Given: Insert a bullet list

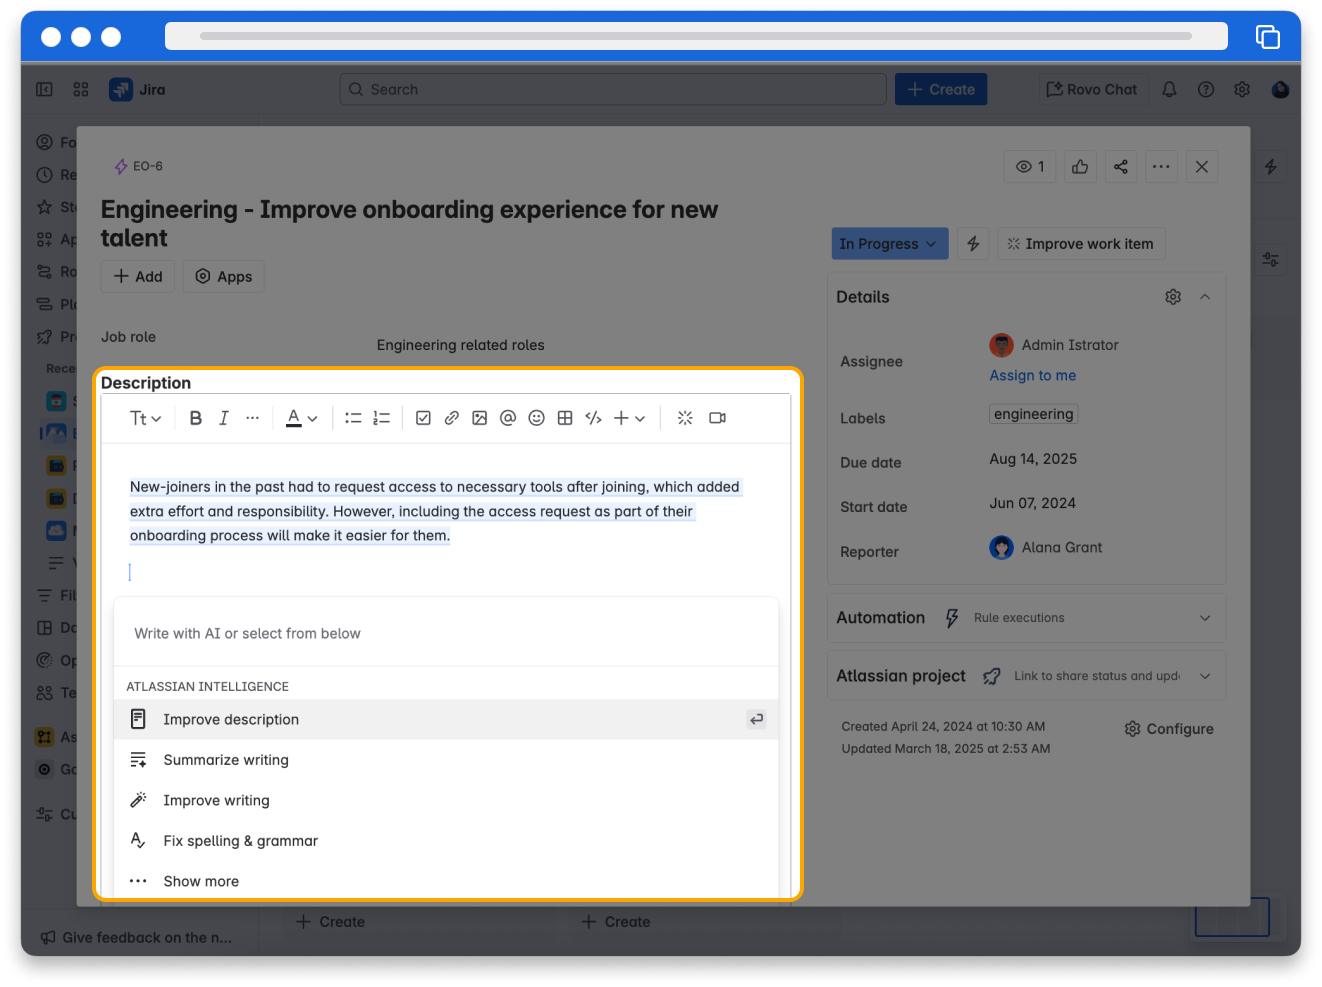Looking at the screenshot, I should 353,418.
